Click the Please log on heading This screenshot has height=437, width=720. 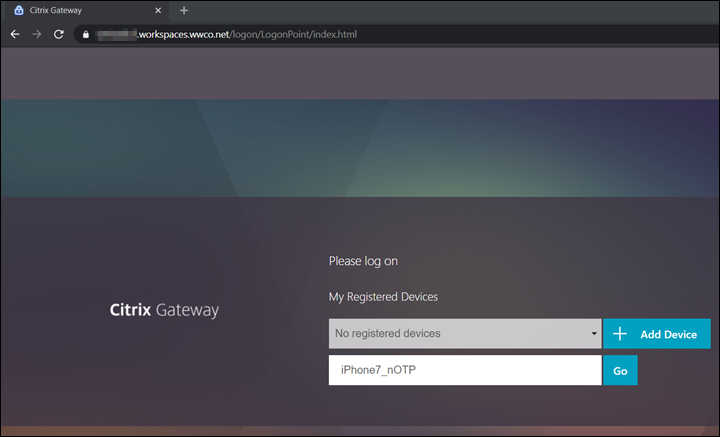pyautogui.click(x=363, y=261)
